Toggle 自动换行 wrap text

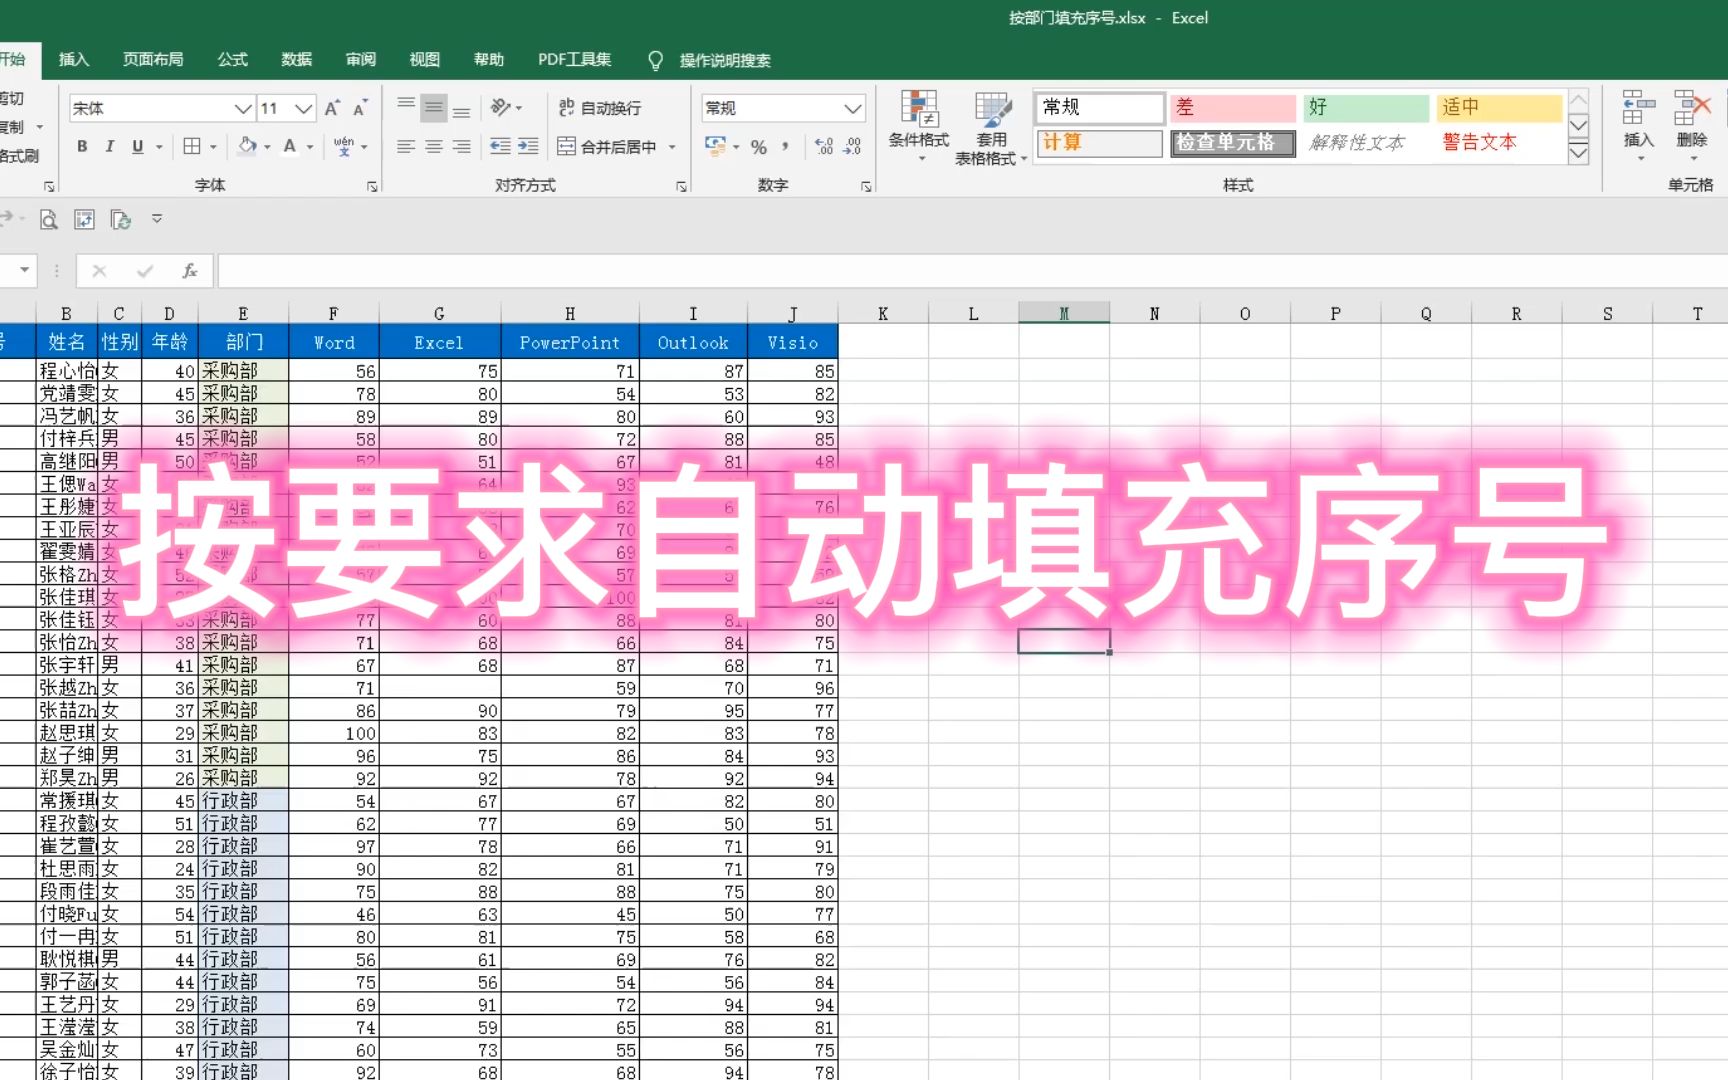tap(600, 108)
